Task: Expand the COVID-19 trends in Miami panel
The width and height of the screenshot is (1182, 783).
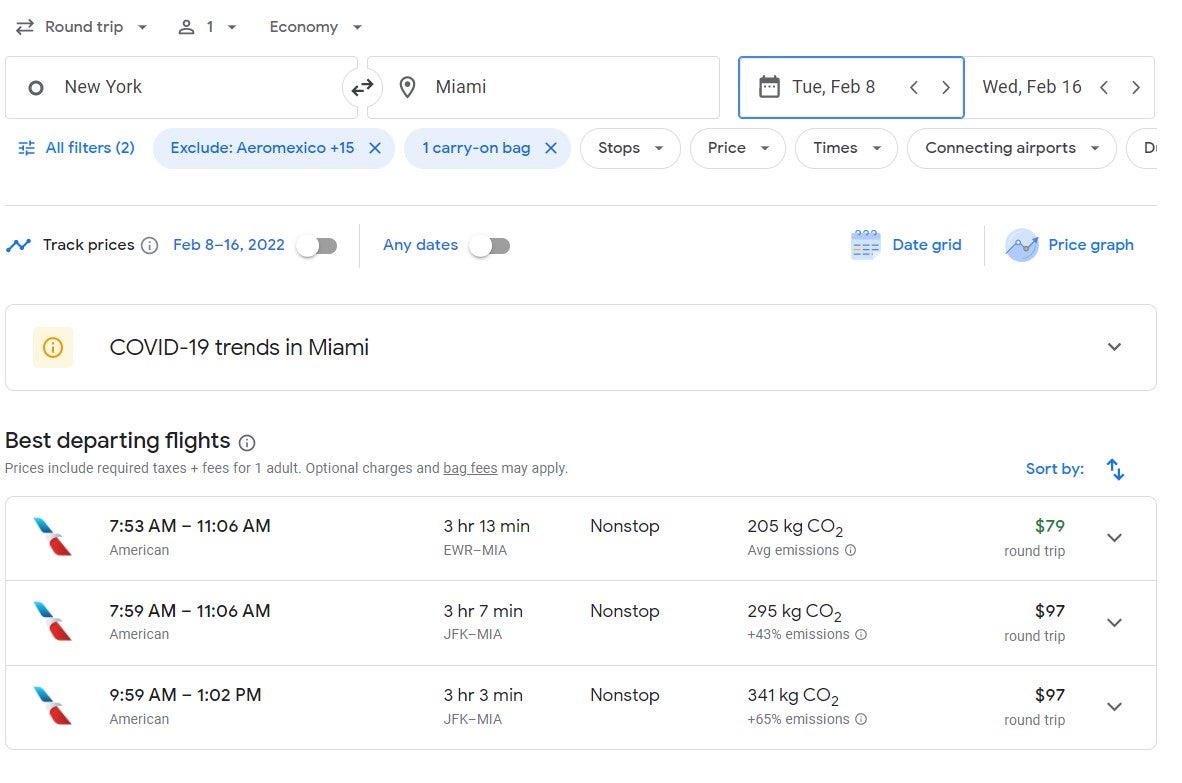Action: [1114, 347]
